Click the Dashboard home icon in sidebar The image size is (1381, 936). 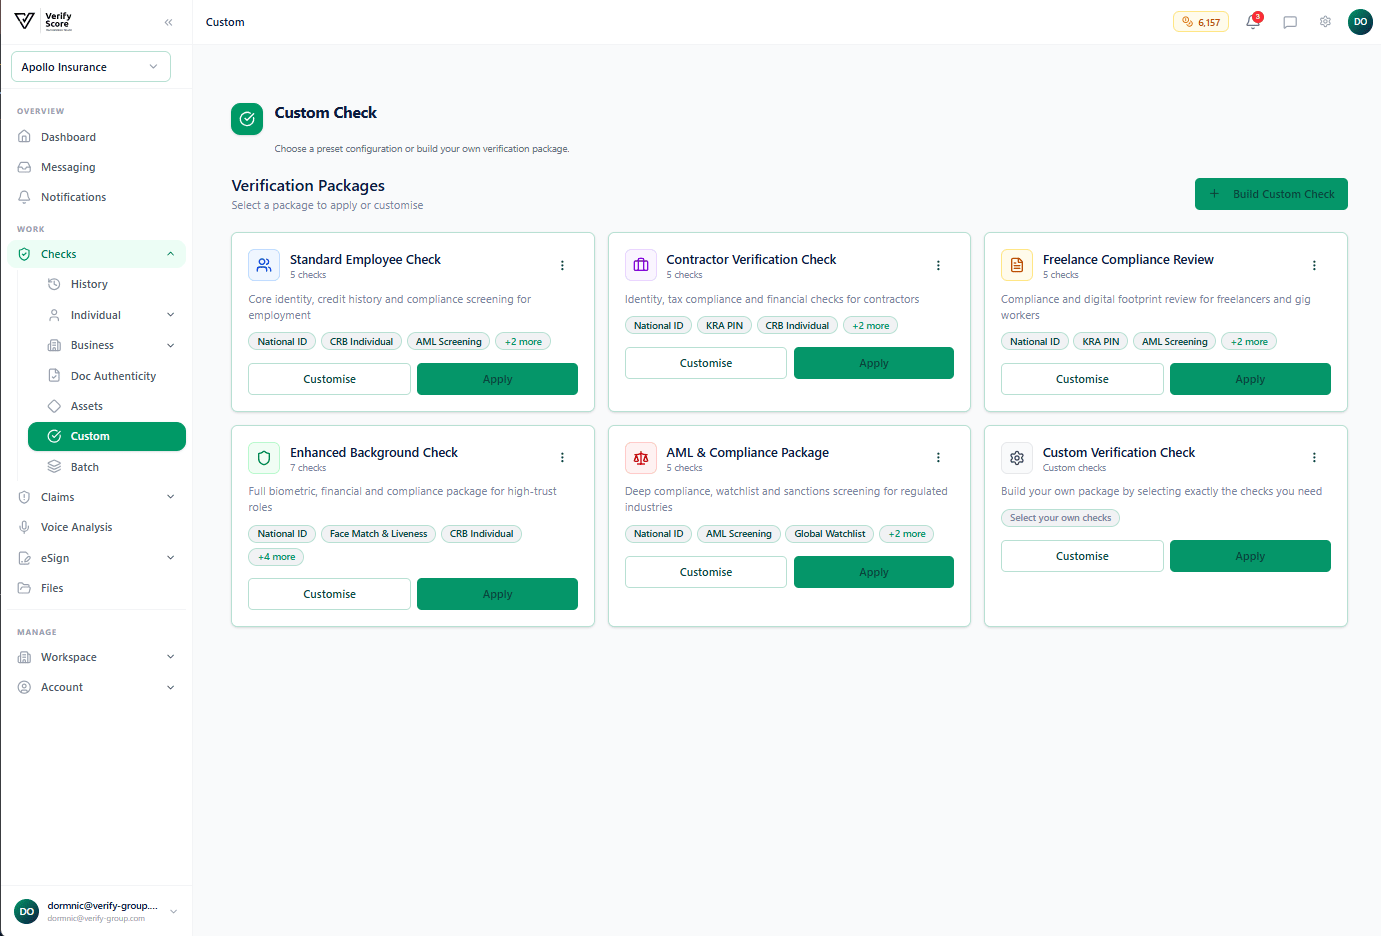tap(24, 137)
